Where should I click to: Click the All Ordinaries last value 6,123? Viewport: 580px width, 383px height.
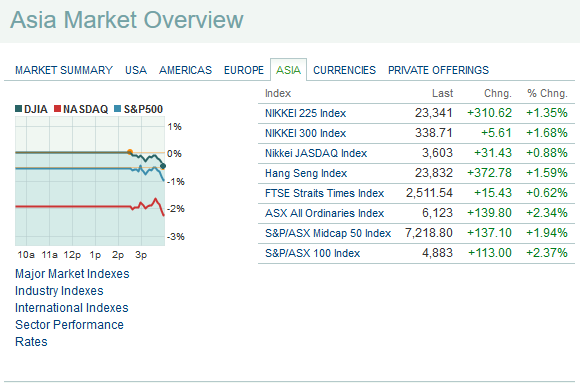[437, 213]
